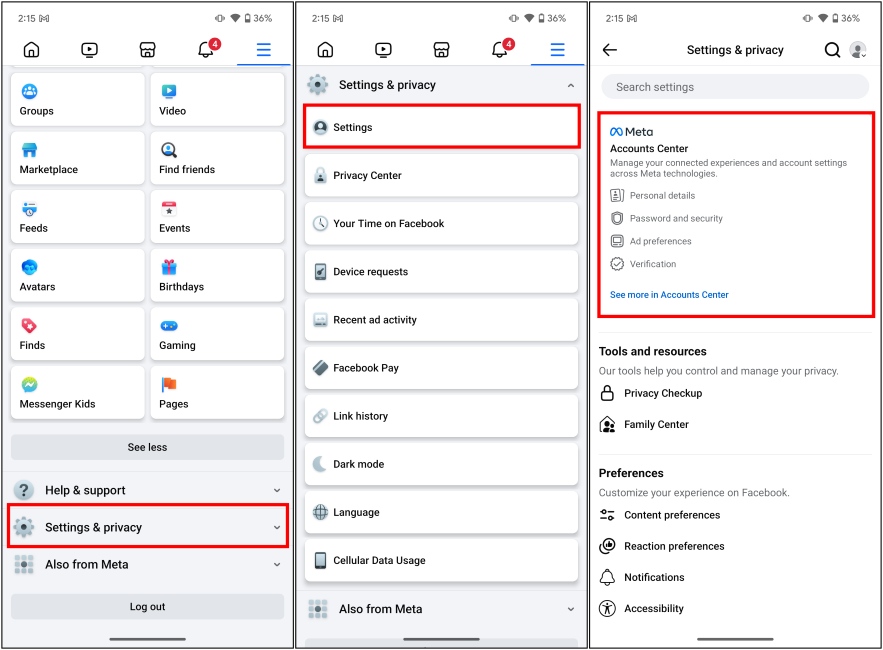Open the Home feed icon
Viewport: 883px width, 650px height.
coord(31,49)
